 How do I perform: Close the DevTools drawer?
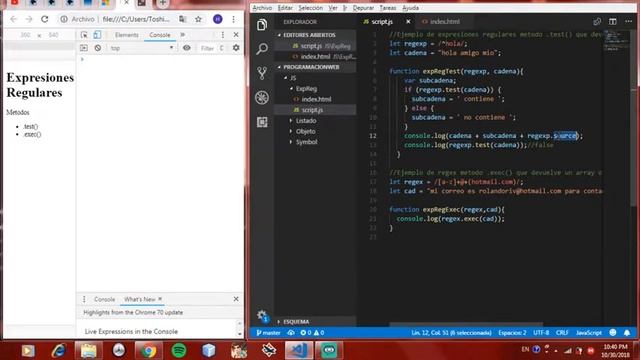click(236, 299)
